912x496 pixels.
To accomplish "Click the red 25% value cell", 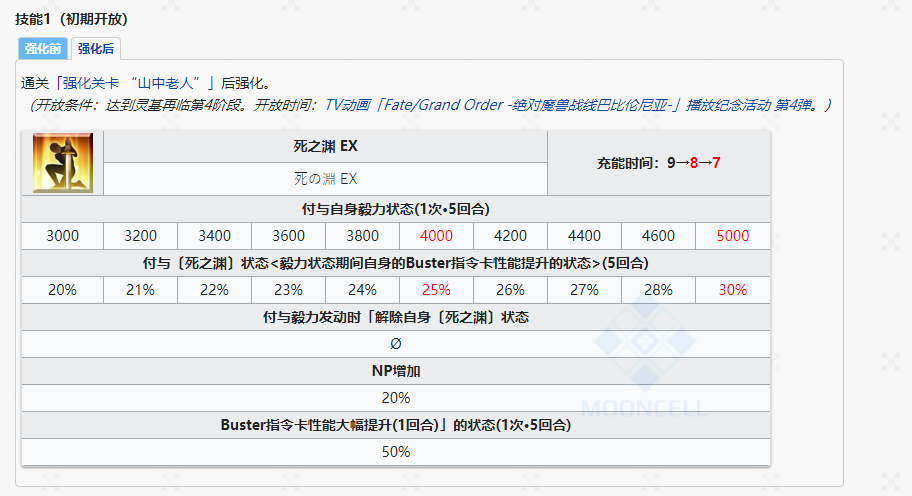I will [436, 290].
